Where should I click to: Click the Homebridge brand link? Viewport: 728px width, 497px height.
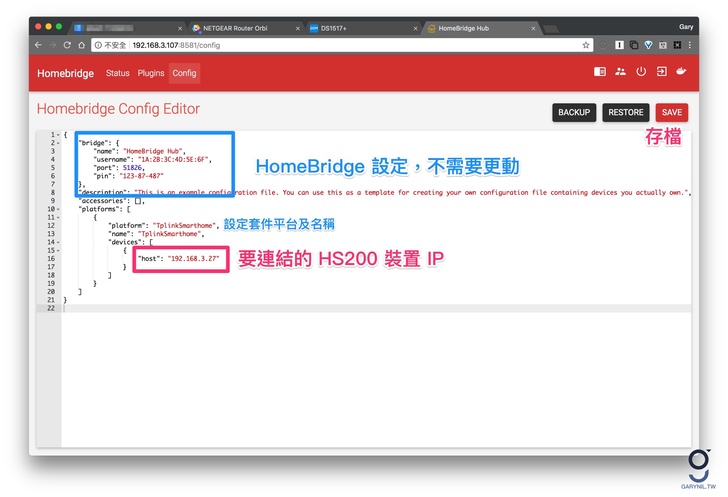click(x=65, y=73)
